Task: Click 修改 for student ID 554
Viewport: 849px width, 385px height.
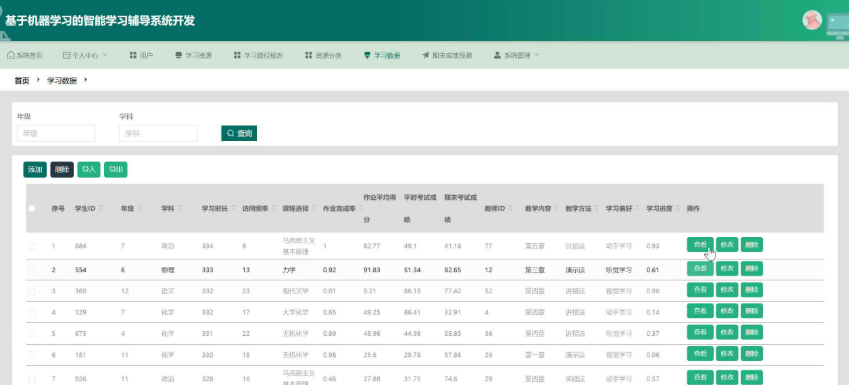Action: pyautogui.click(x=727, y=269)
